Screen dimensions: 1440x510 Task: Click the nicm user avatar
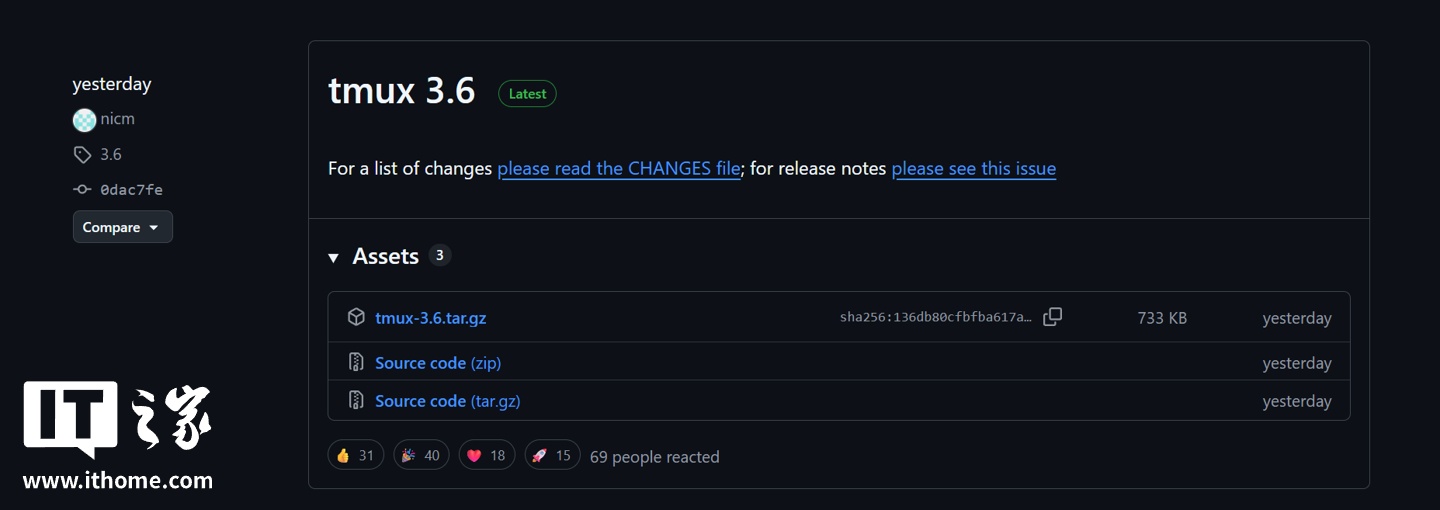(84, 120)
